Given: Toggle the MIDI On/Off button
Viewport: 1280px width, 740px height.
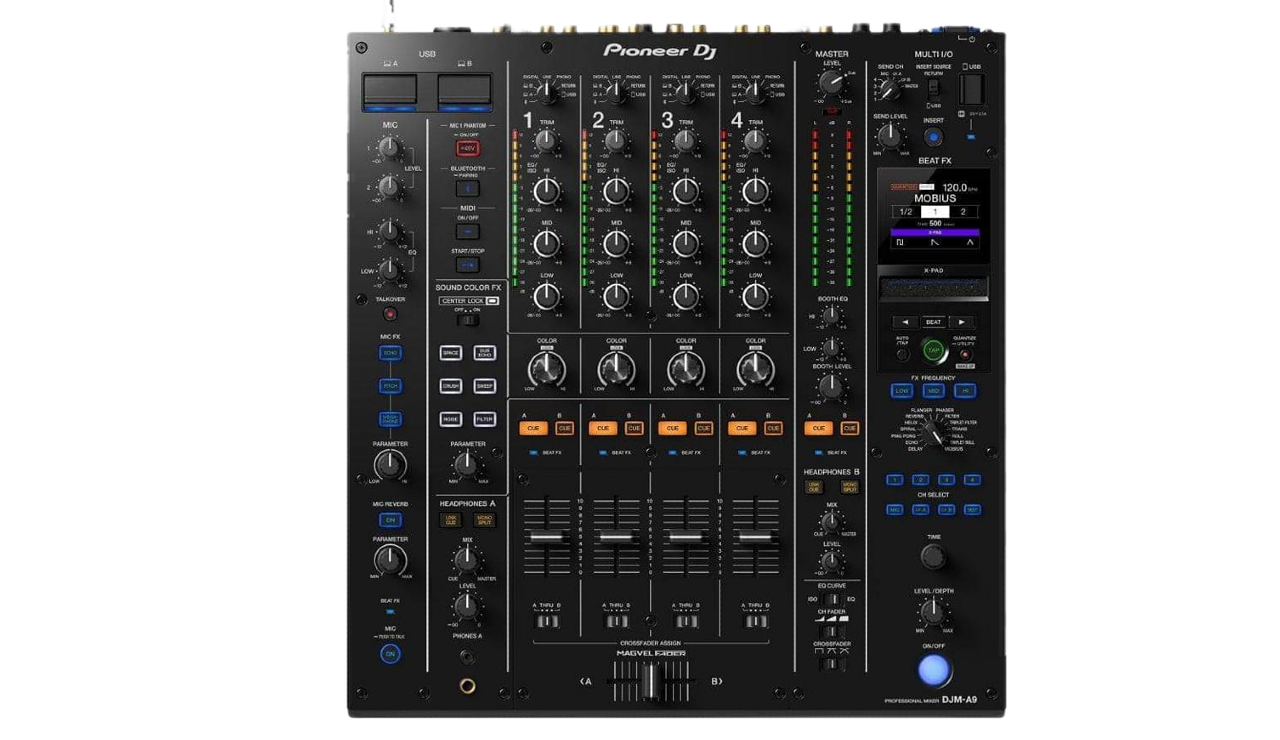Looking at the screenshot, I should (467, 231).
